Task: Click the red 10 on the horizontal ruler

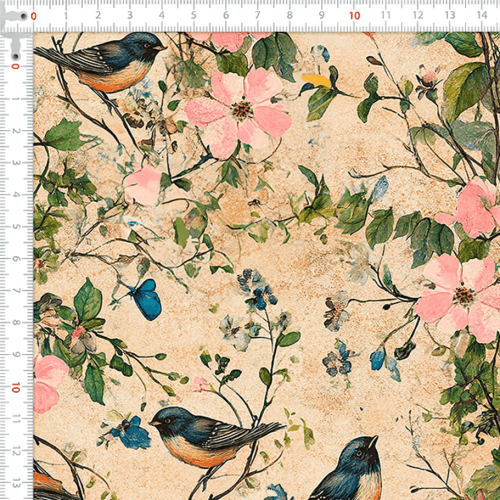Action: pyautogui.click(x=355, y=16)
